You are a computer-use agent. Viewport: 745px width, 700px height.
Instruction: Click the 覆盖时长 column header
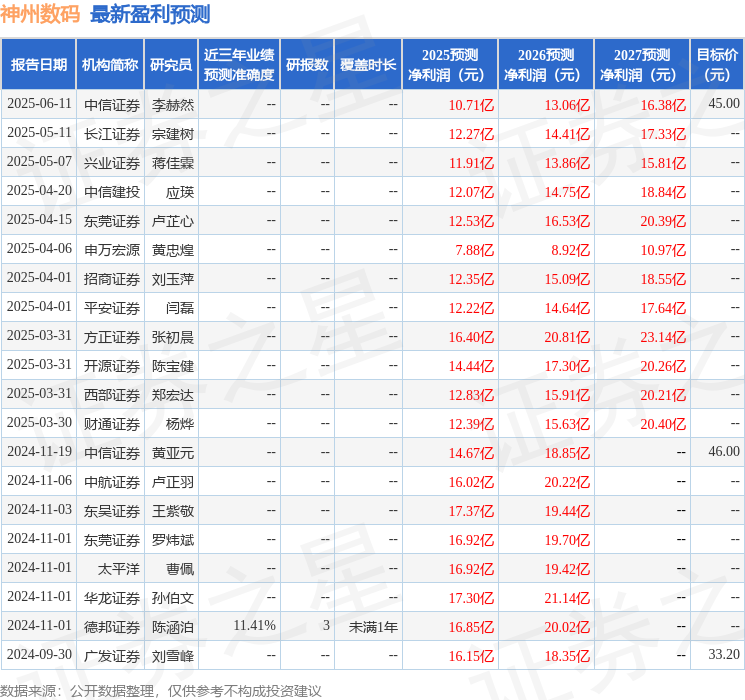coord(368,65)
